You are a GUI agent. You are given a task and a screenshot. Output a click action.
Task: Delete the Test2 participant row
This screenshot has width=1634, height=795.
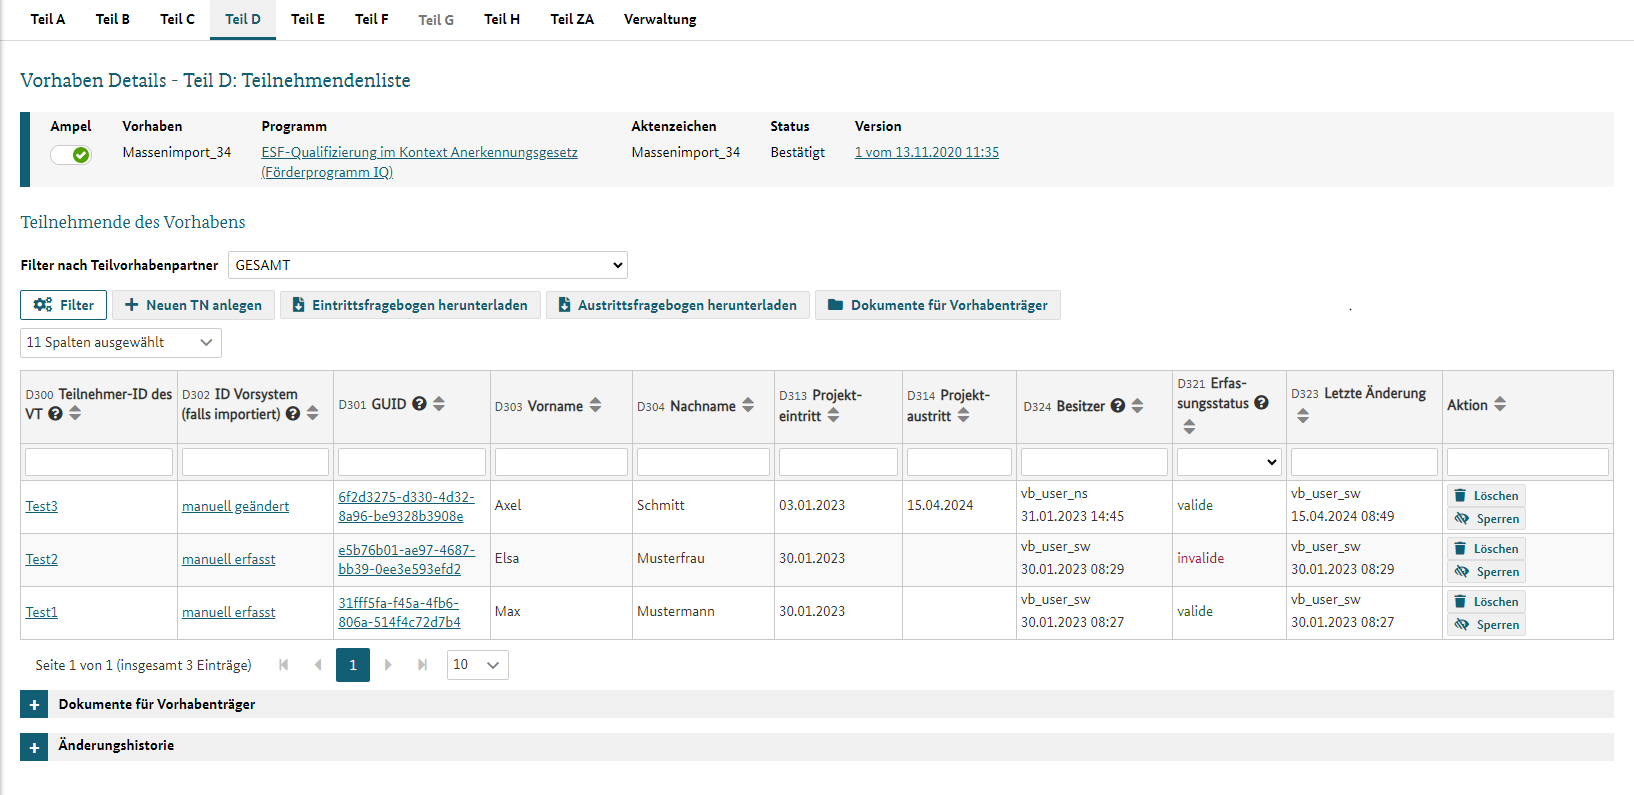coord(1486,548)
